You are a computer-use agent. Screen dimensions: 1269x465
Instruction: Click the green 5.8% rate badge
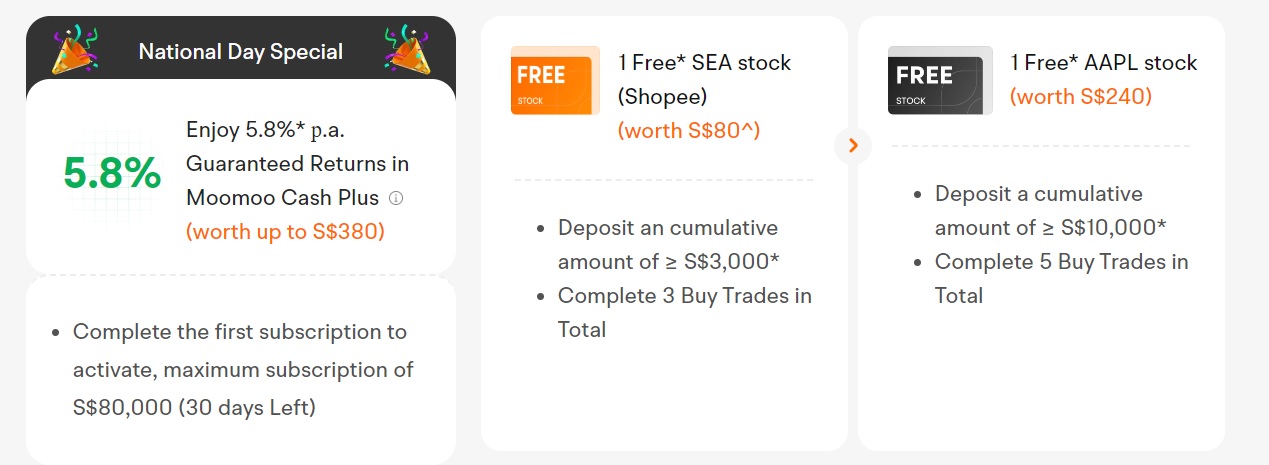(x=112, y=175)
